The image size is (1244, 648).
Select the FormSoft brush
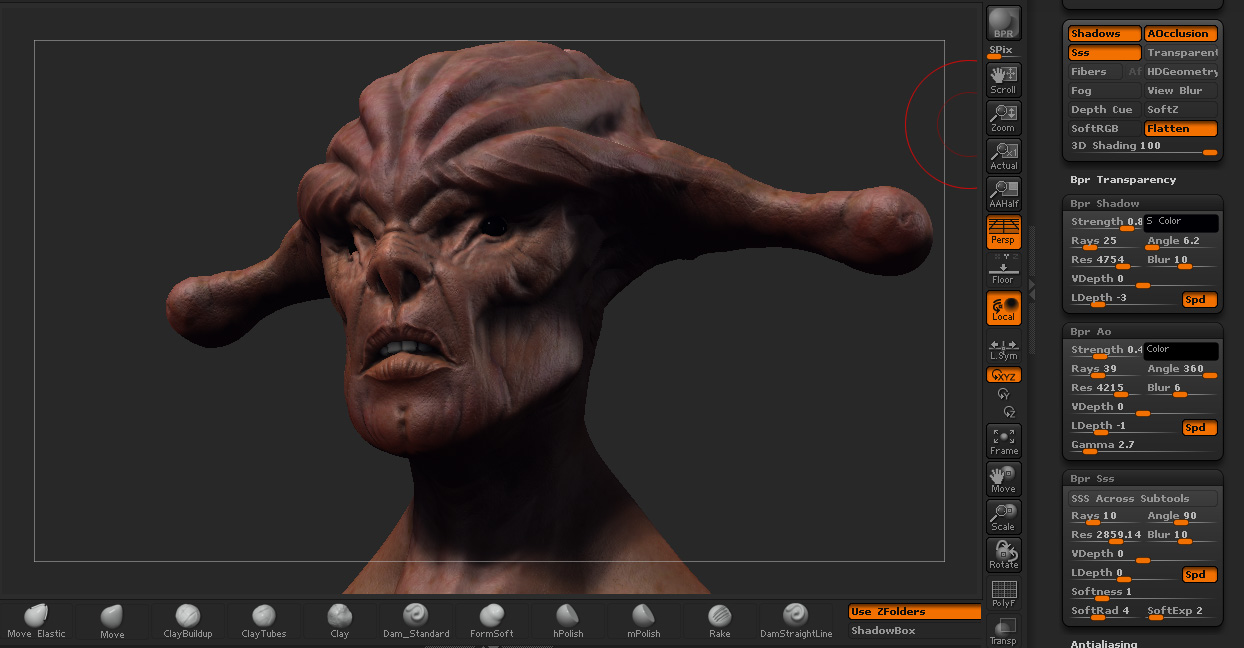[492, 621]
